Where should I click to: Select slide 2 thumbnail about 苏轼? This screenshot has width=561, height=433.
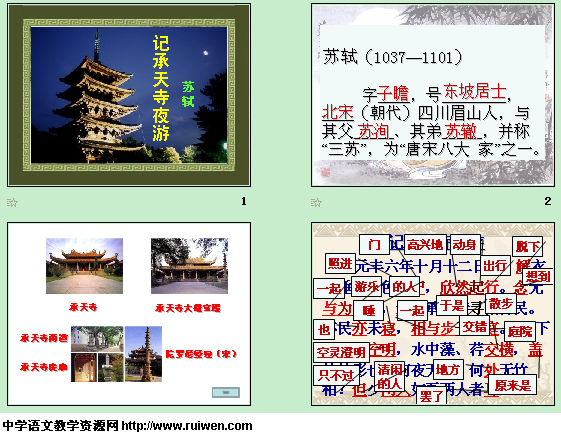433,95
